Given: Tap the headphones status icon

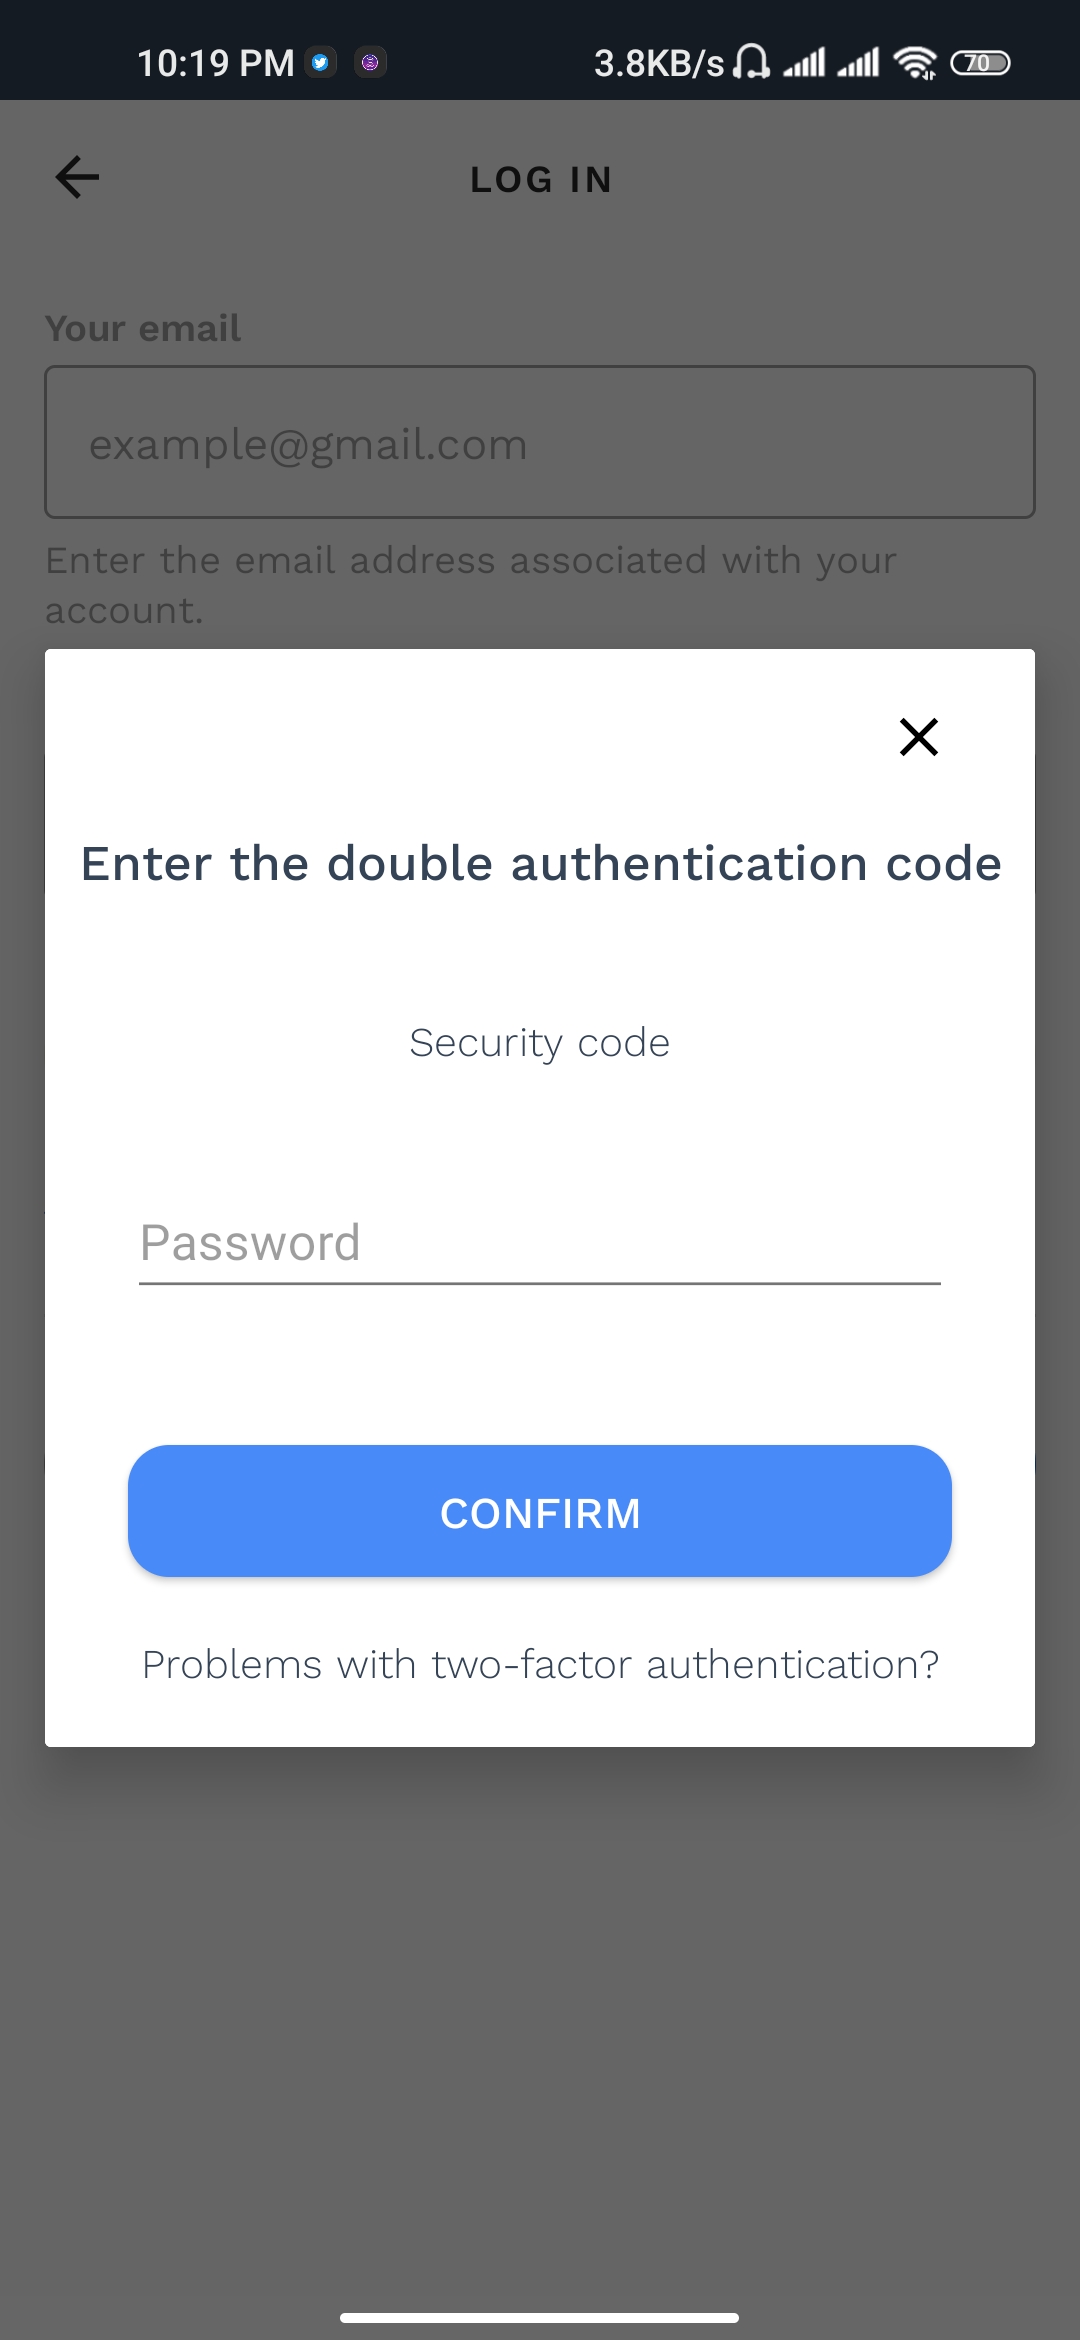Looking at the screenshot, I should click(751, 62).
